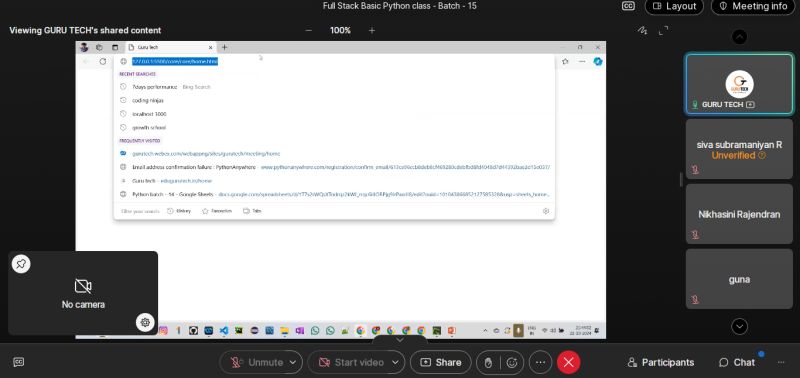Expand shared content to full screen
Viewport: 800px width, 378px height.
click(663, 31)
